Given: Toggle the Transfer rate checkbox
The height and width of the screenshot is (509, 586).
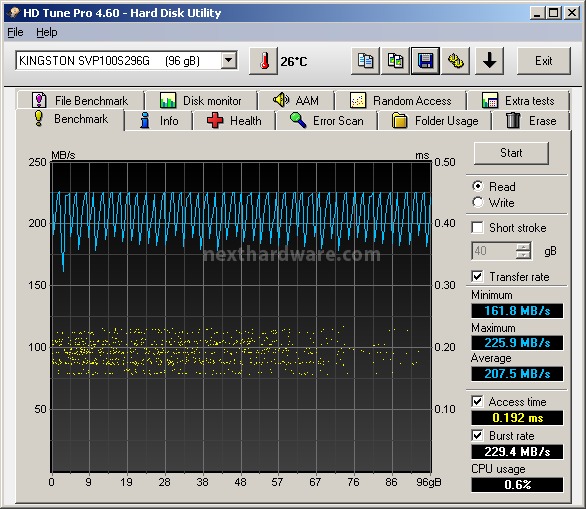Looking at the screenshot, I should (477, 277).
